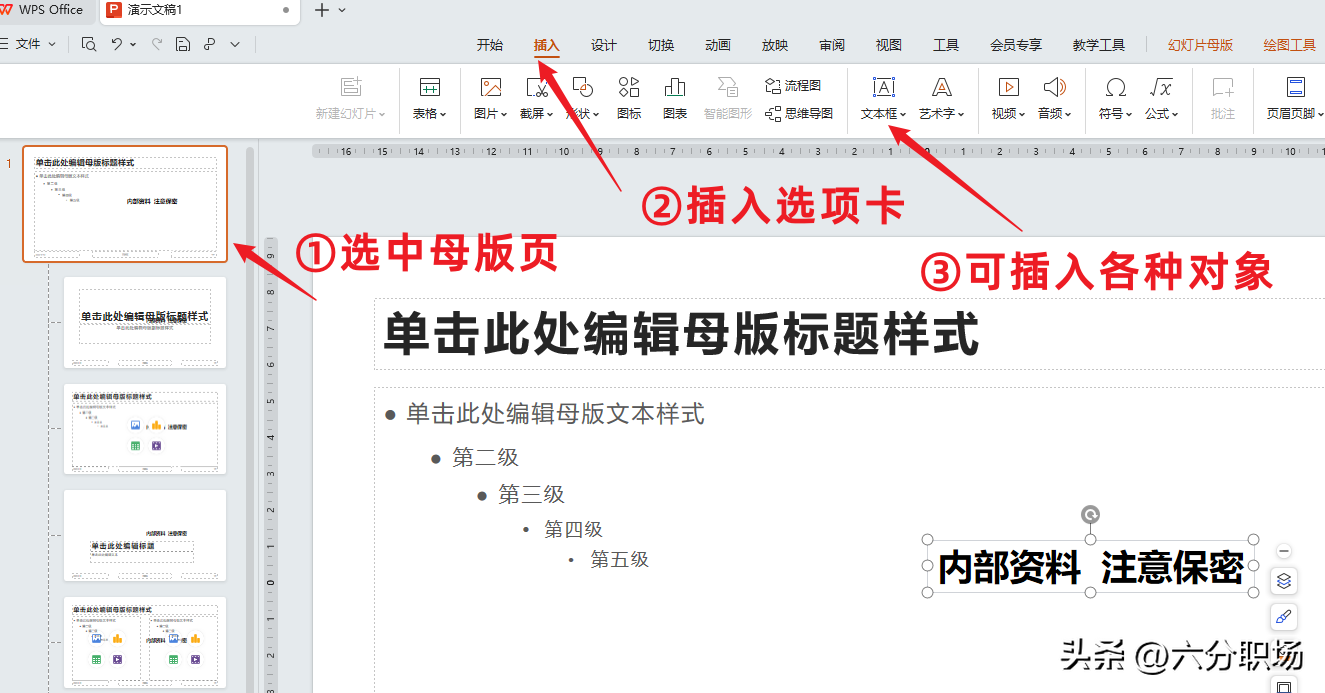Open the 文件 menu dropdown arrow
Image resolution: width=1325 pixels, height=693 pixels.
(x=52, y=44)
